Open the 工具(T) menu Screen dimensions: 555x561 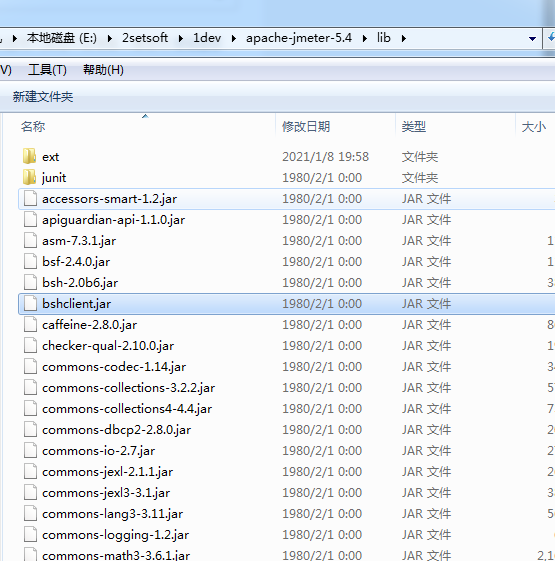[47, 70]
